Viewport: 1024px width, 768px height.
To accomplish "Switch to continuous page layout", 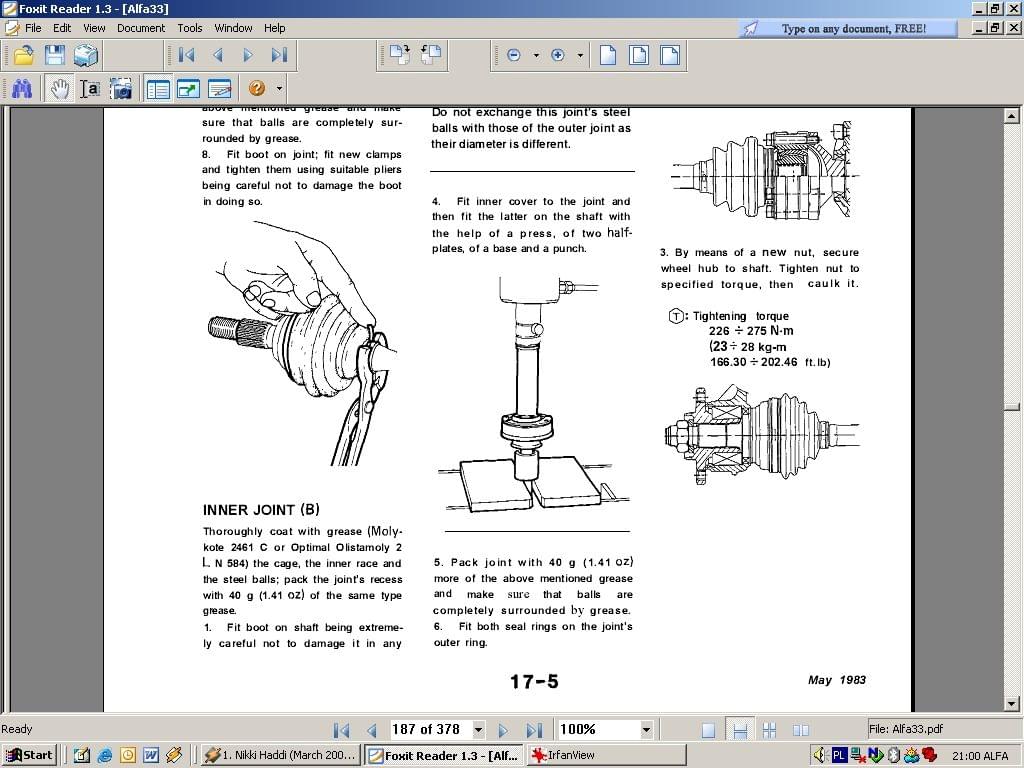I will click(739, 730).
